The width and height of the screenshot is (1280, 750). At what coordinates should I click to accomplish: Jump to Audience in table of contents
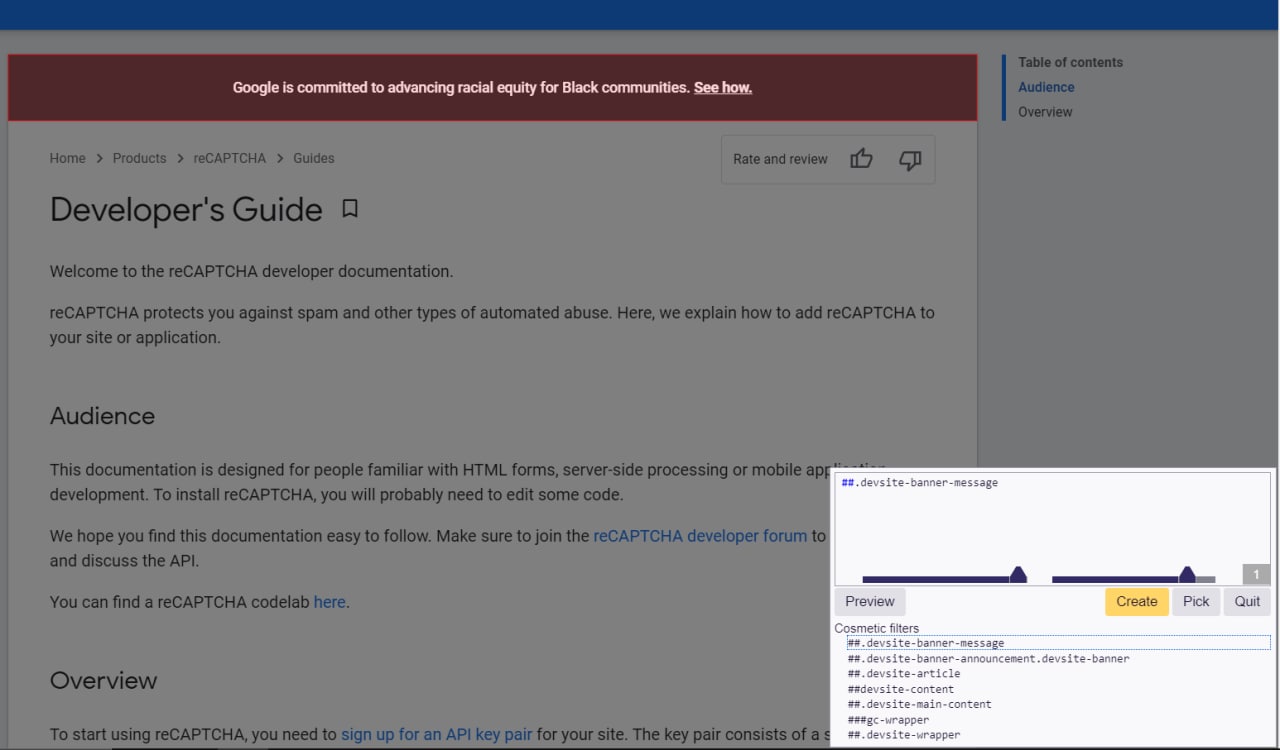[x=1046, y=87]
